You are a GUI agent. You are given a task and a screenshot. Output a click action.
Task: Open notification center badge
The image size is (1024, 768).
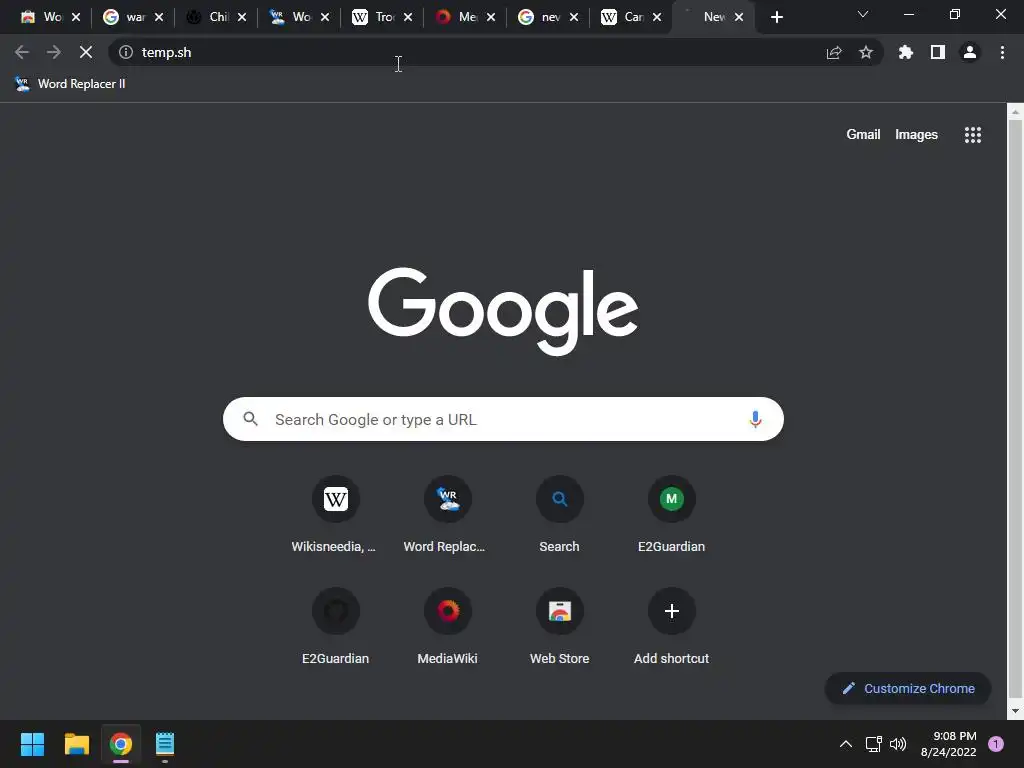996,744
